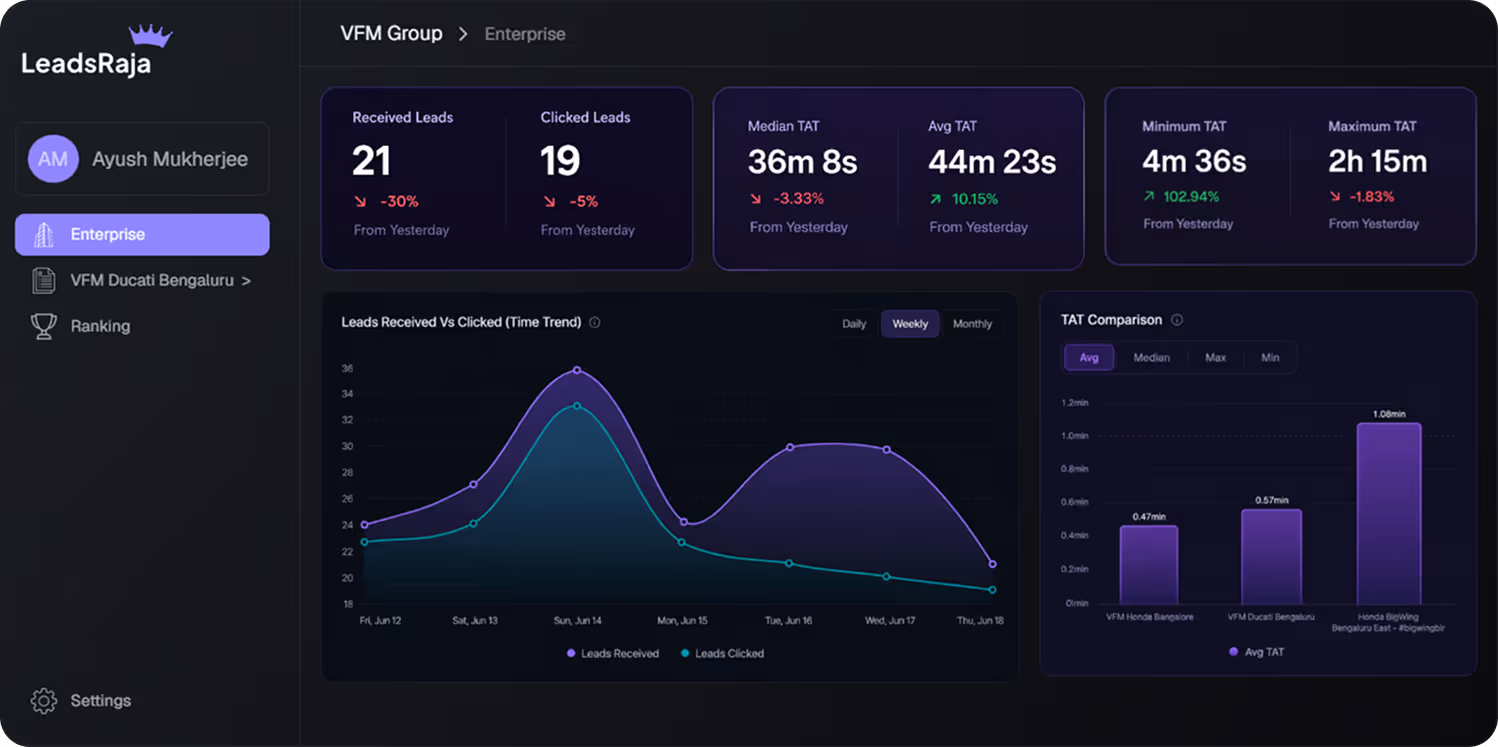Viewport: 1498px width, 747px height.
Task: Click the Settings gear icon
Action: (x=44, y=701)
